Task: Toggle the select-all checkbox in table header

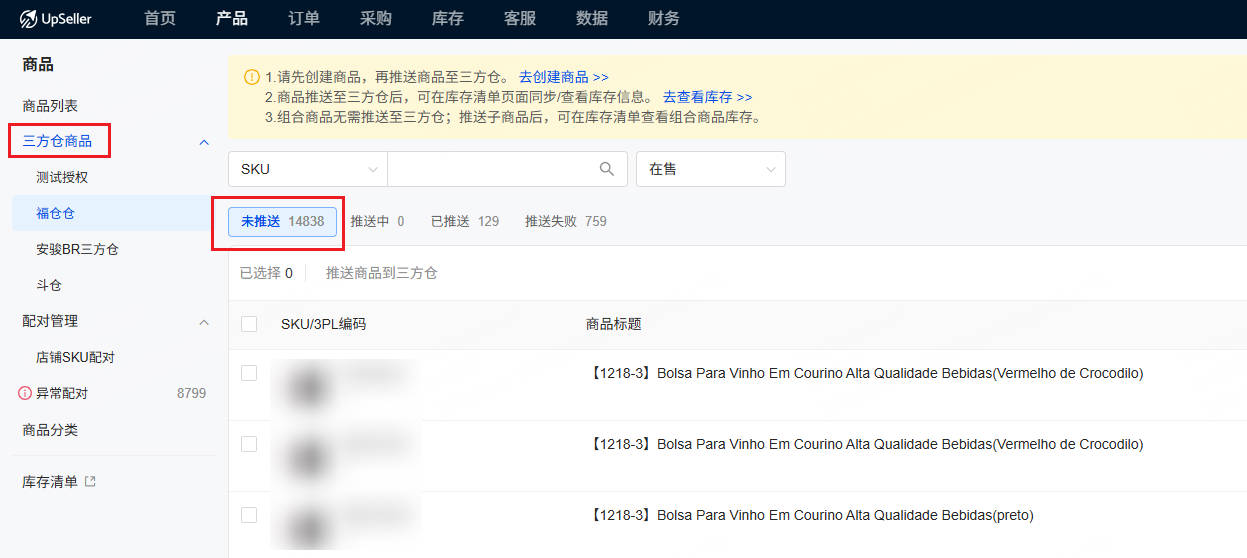Action: (x=249, y=324)
